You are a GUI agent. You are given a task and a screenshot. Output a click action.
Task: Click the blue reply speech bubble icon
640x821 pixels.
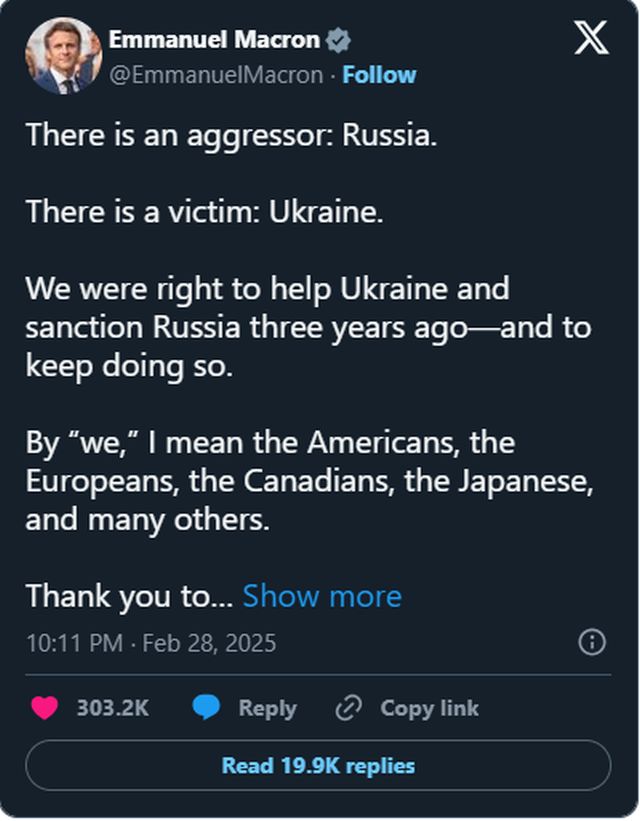(206, 708)
